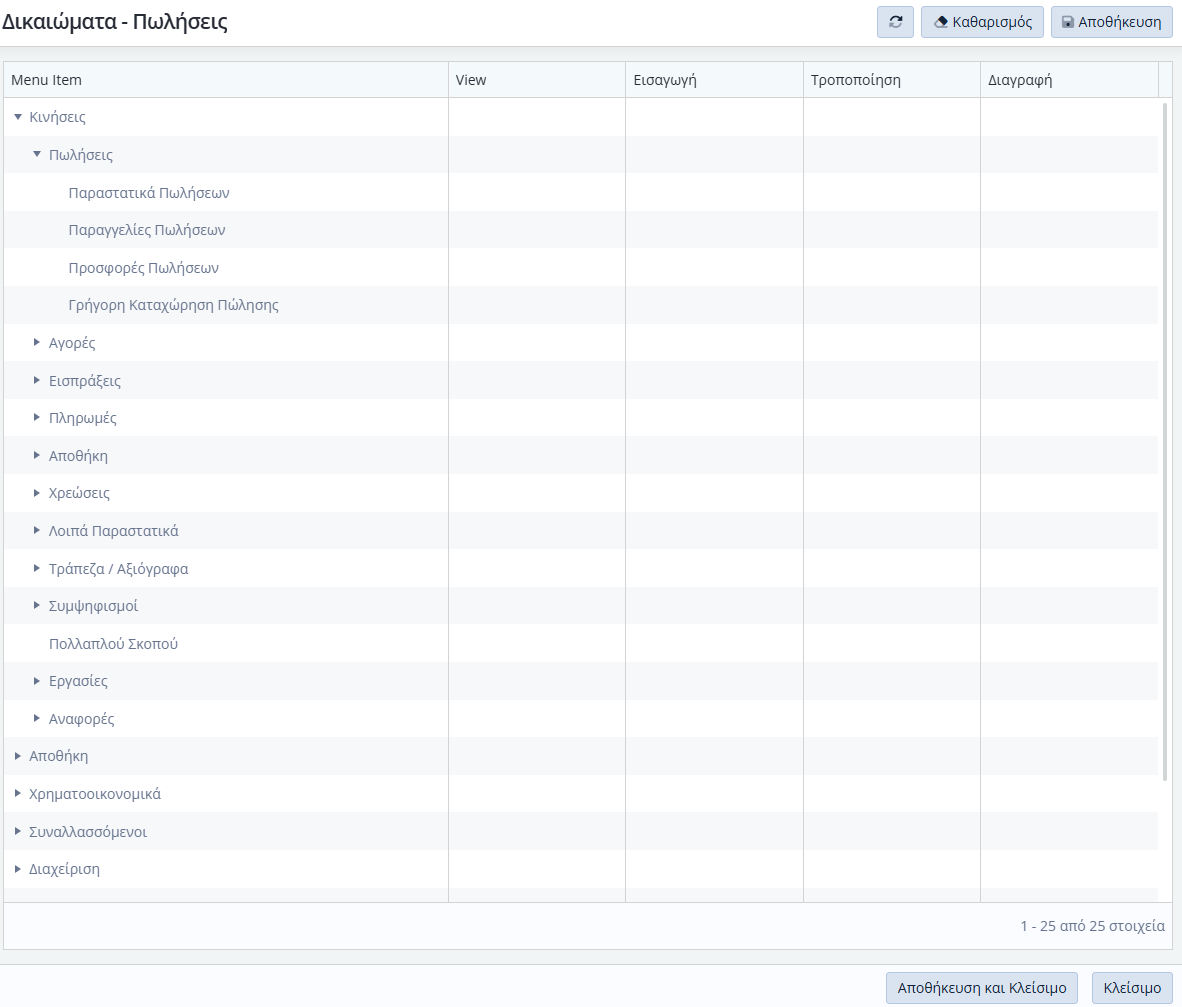Collapse the Πωλήσεις tree node
Viewport: 1182px width, 1007px height.
click(x=37, y=155)
